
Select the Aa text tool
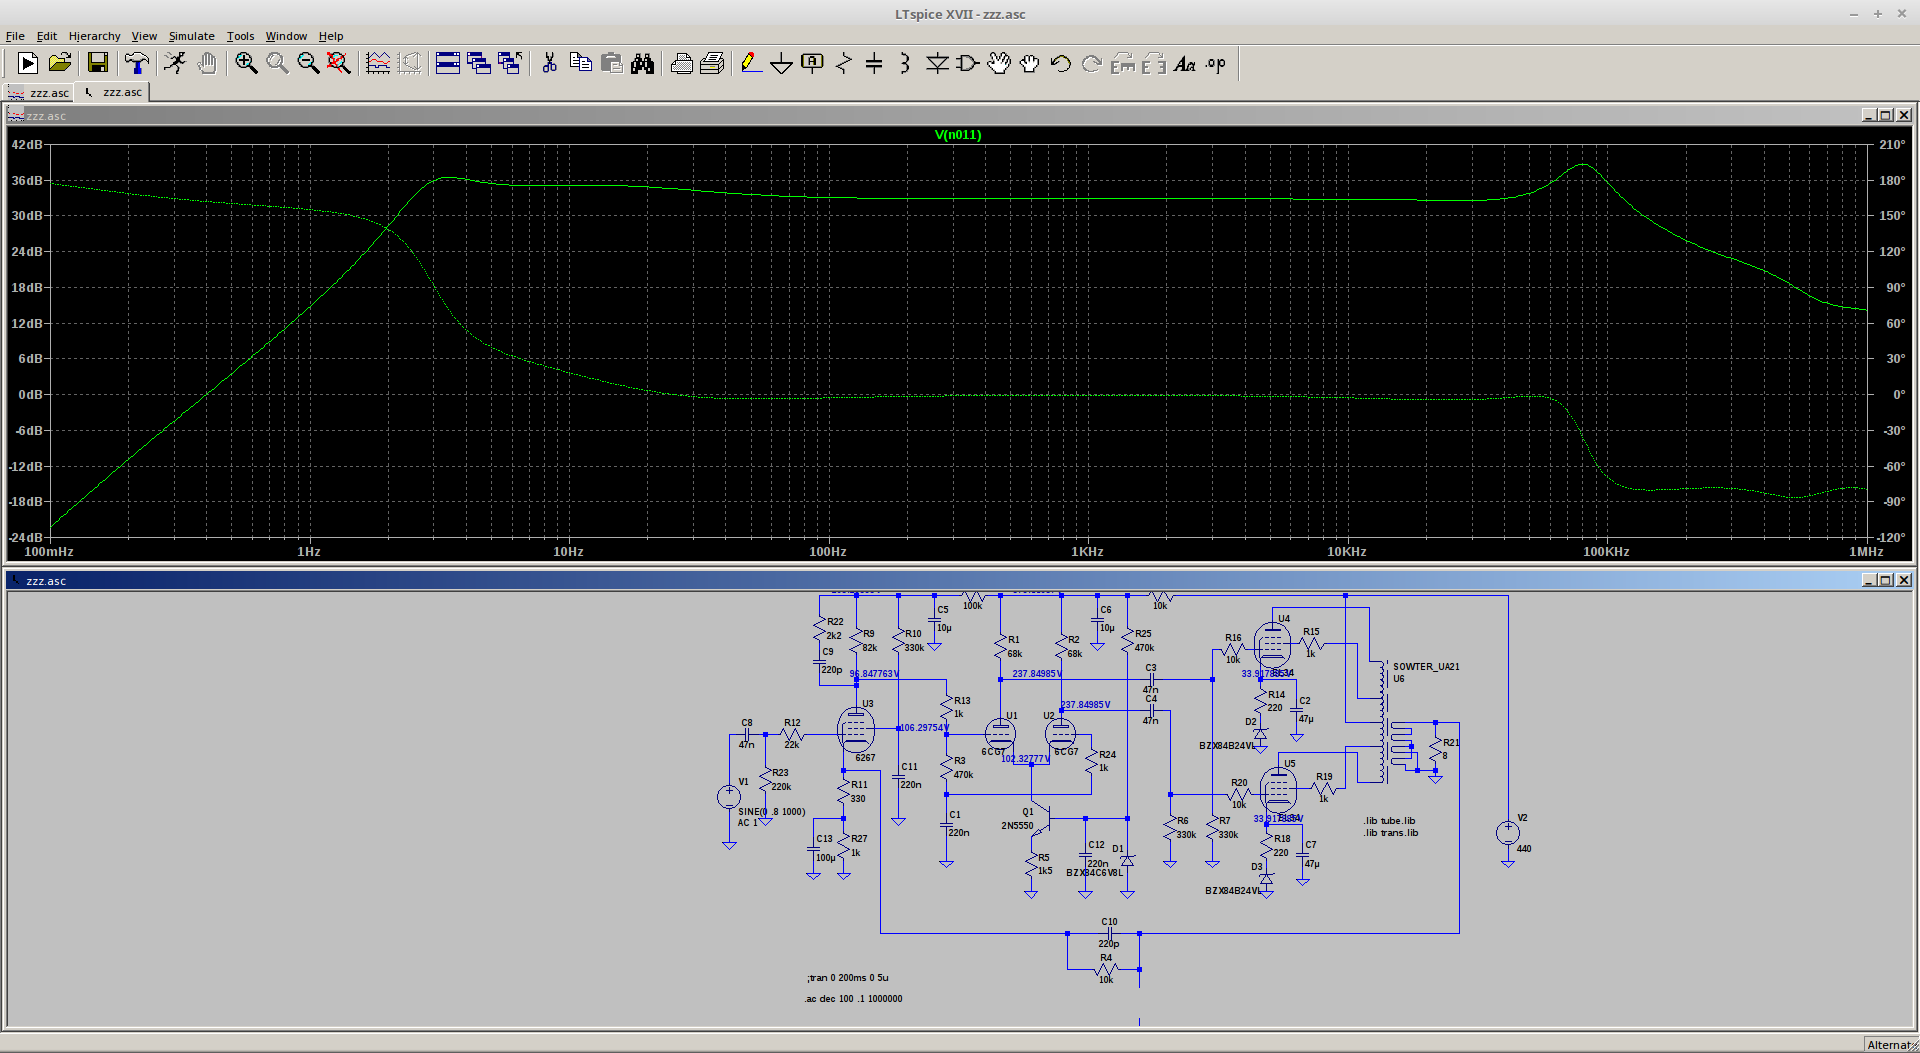point(1185,63)
